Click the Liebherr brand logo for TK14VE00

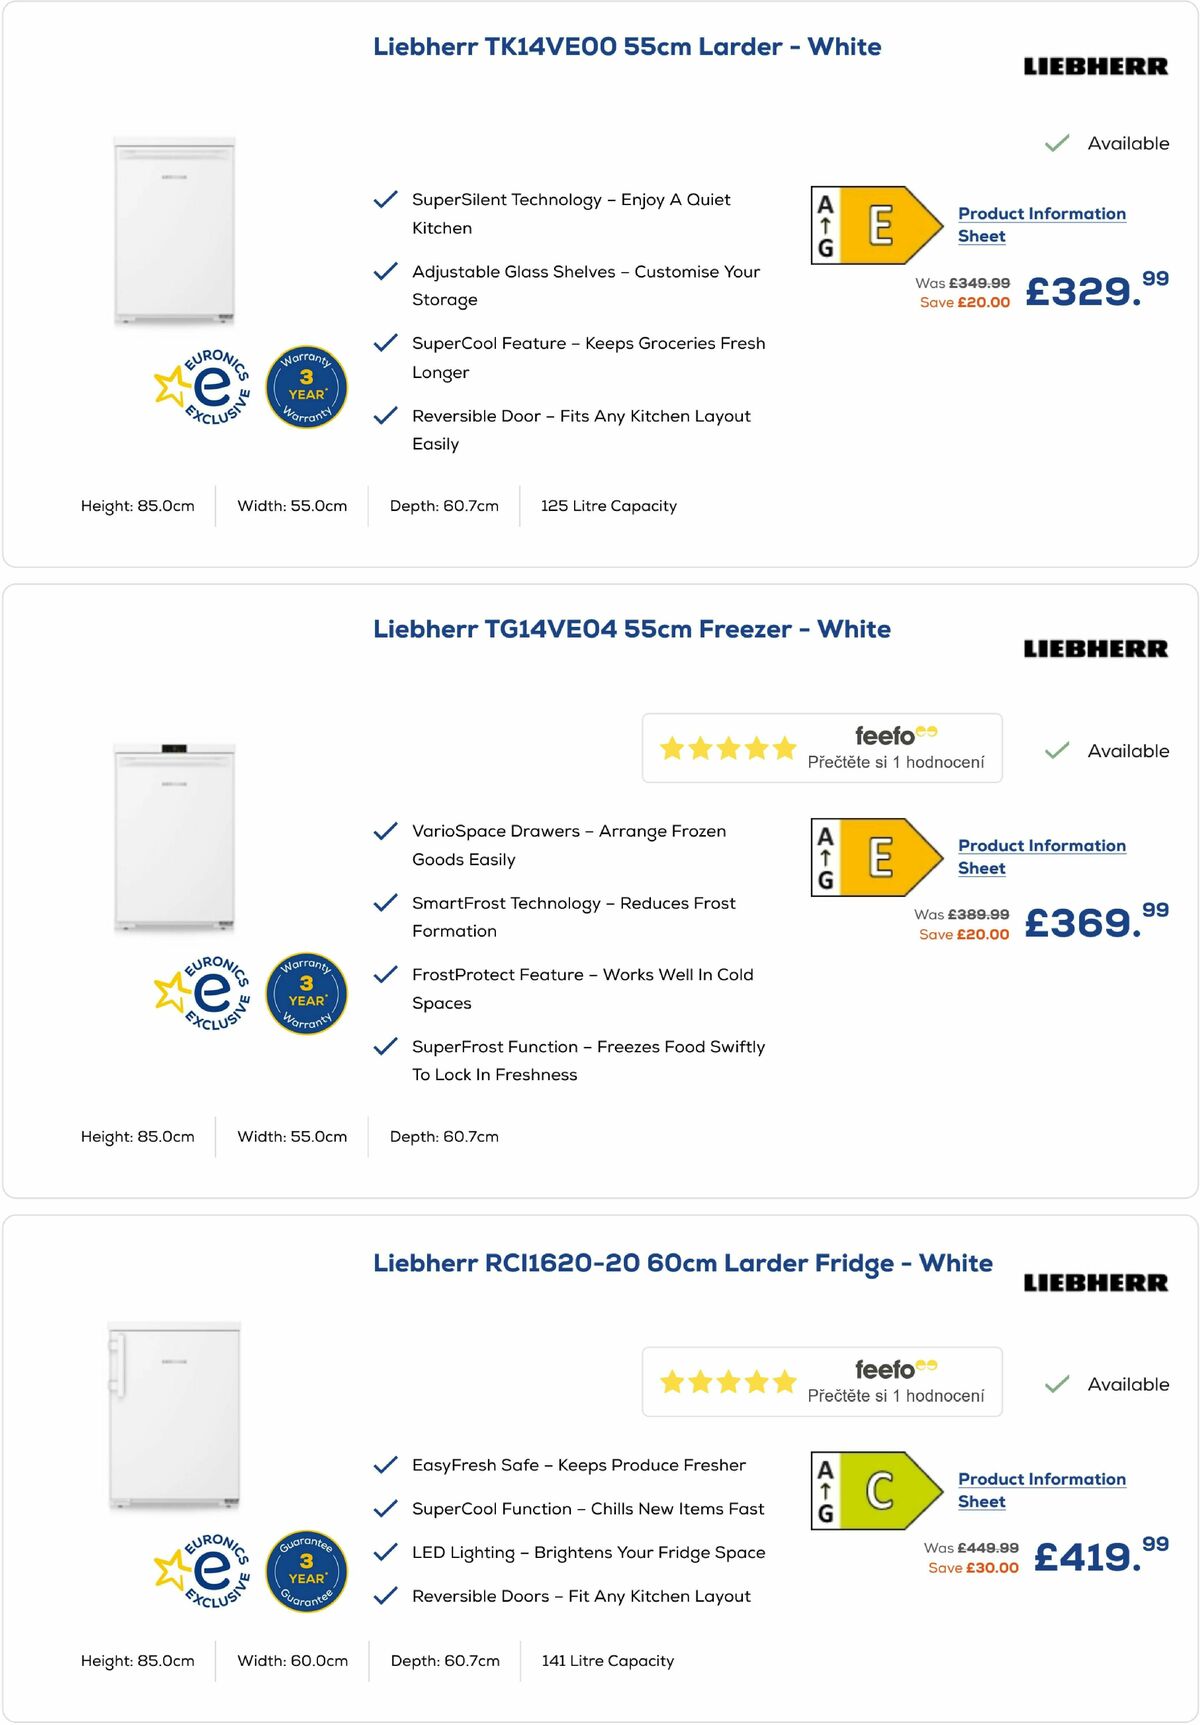tap(1096, 64)
